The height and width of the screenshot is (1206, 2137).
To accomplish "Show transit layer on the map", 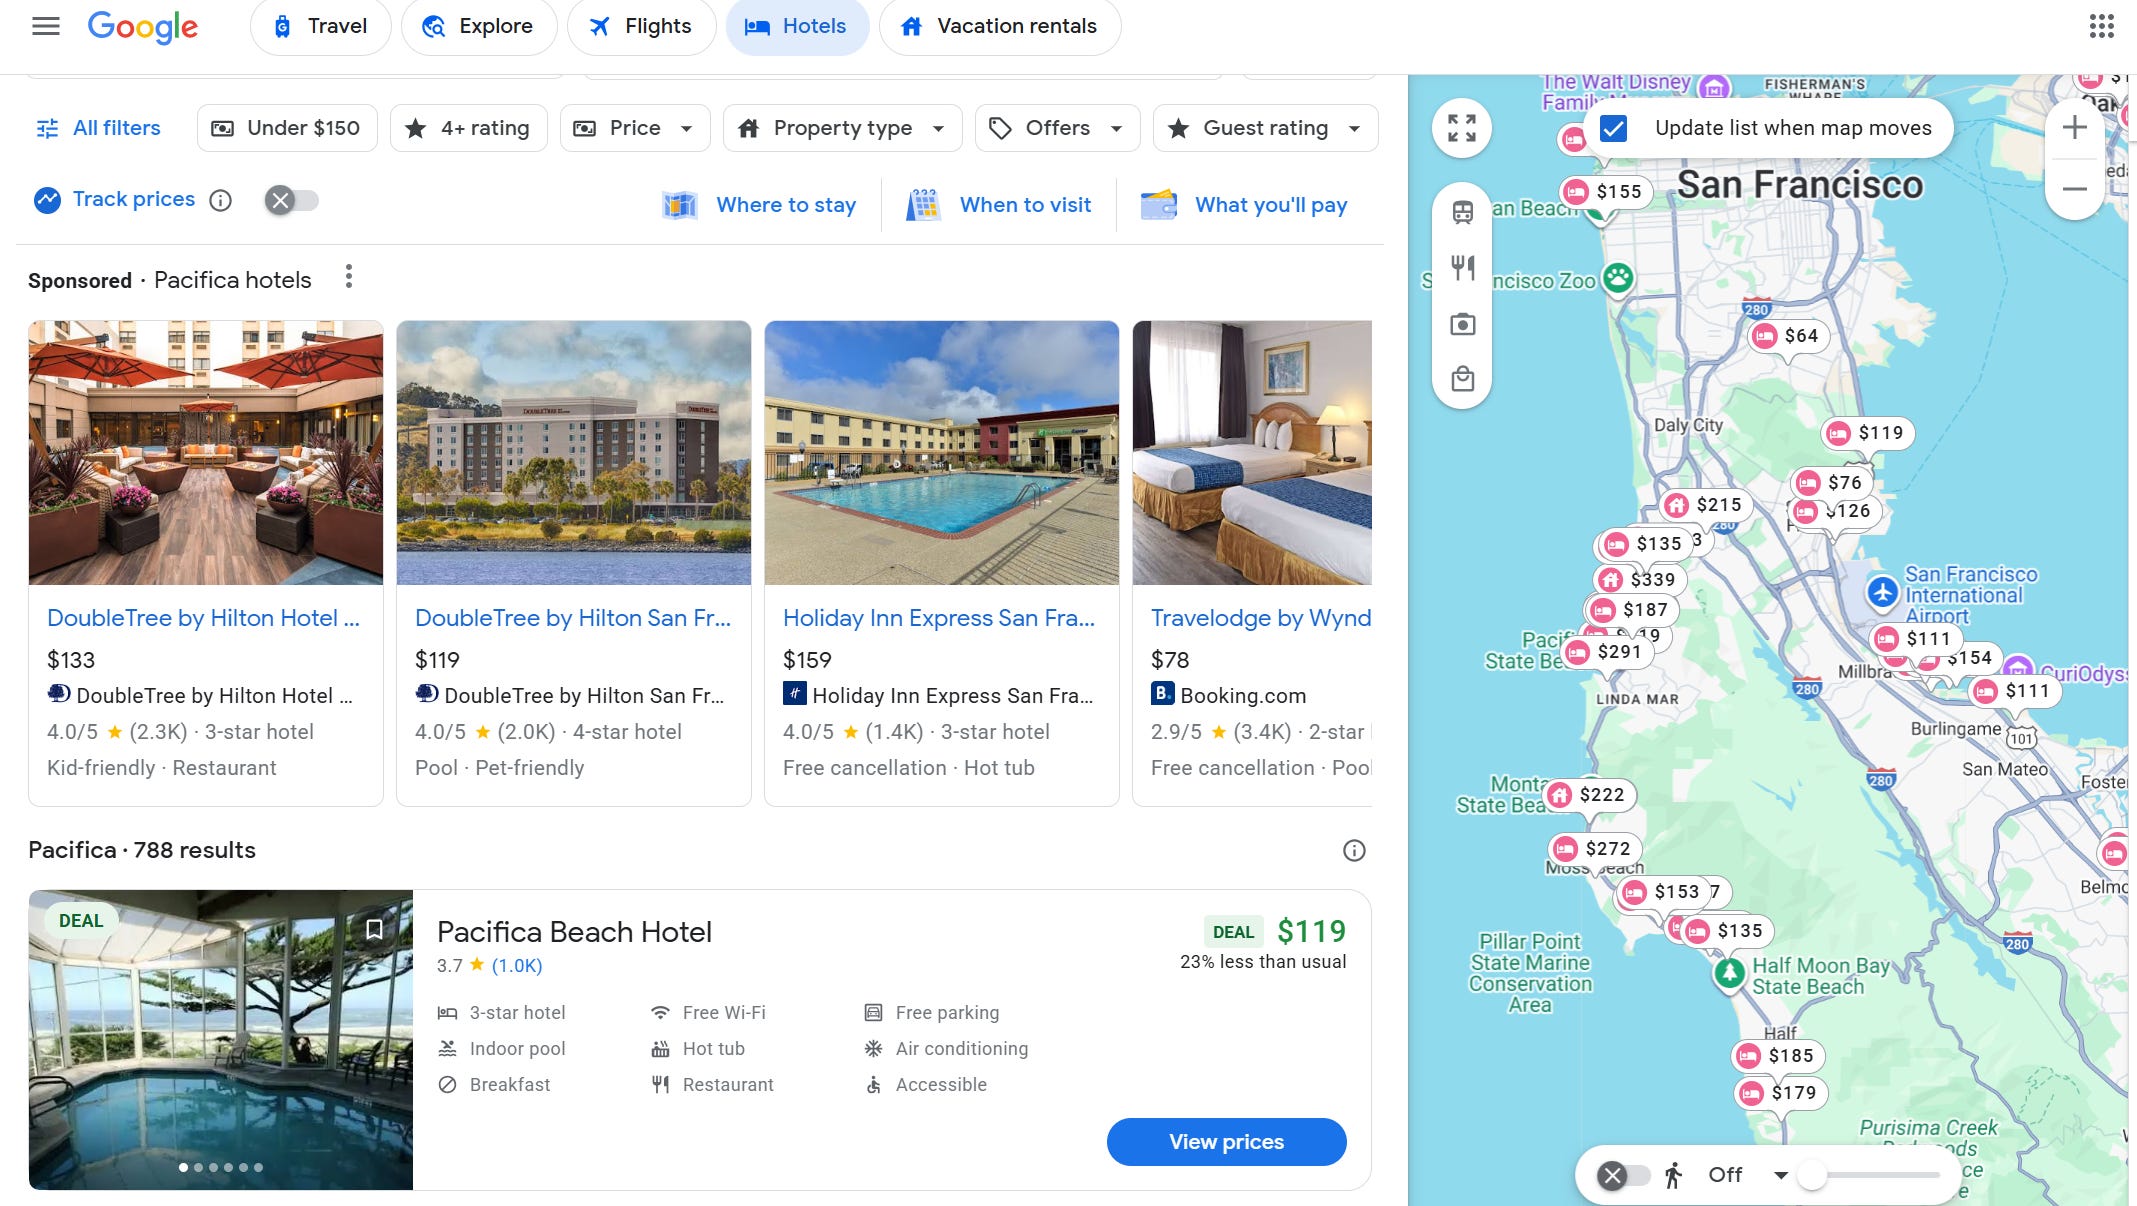I will click(1462, 212).
